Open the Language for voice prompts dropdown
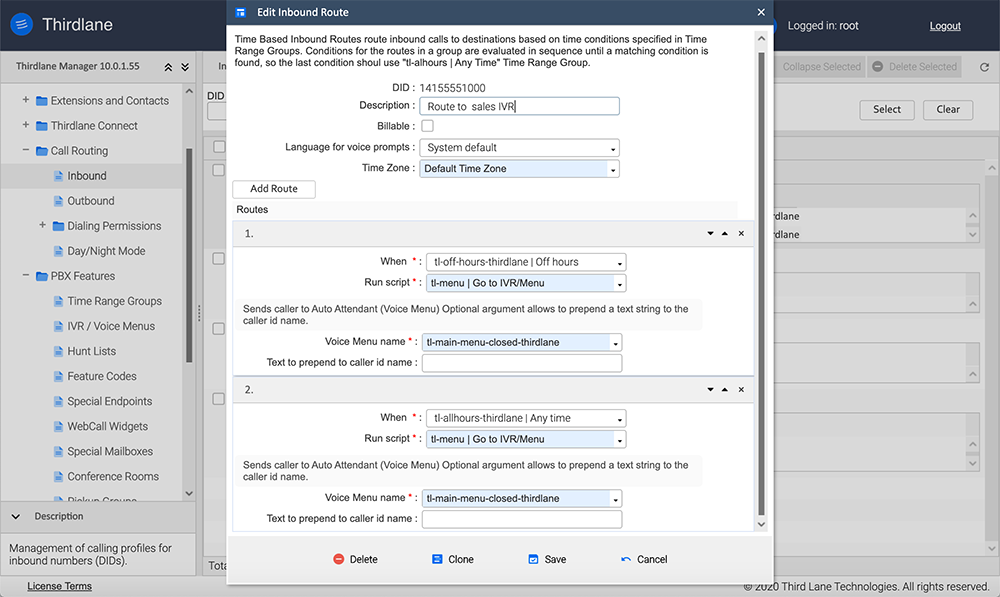The height and width of the screenshot is (597, 1000). (520, 148)
